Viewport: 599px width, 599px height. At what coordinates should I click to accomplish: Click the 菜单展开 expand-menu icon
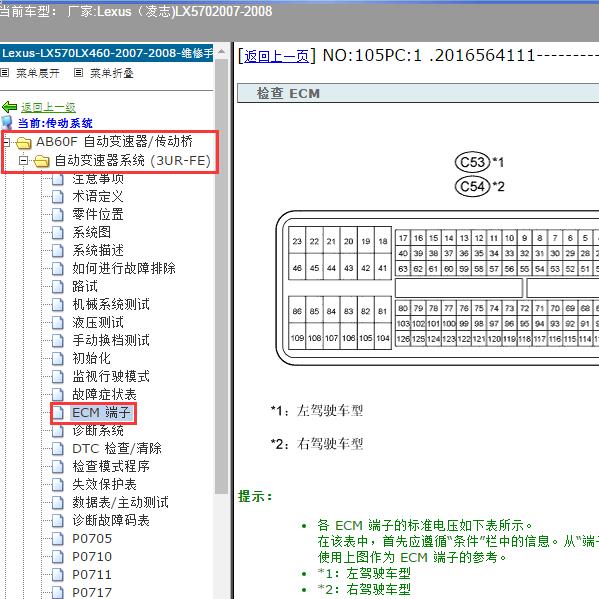click(5, 73)
